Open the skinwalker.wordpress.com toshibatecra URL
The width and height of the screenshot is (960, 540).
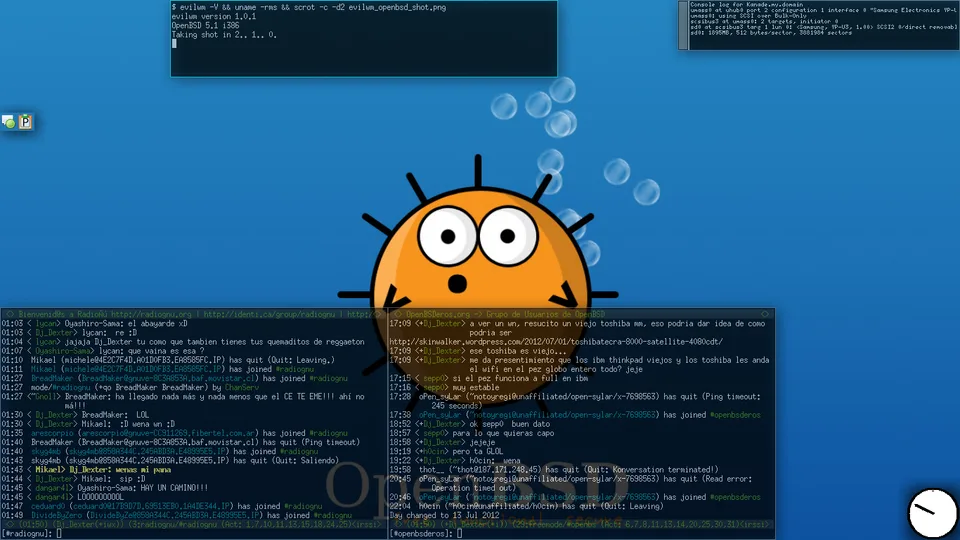556,342
